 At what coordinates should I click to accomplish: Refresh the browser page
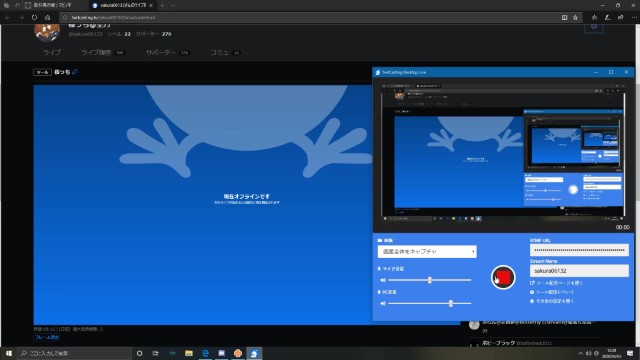coord(34,18)
